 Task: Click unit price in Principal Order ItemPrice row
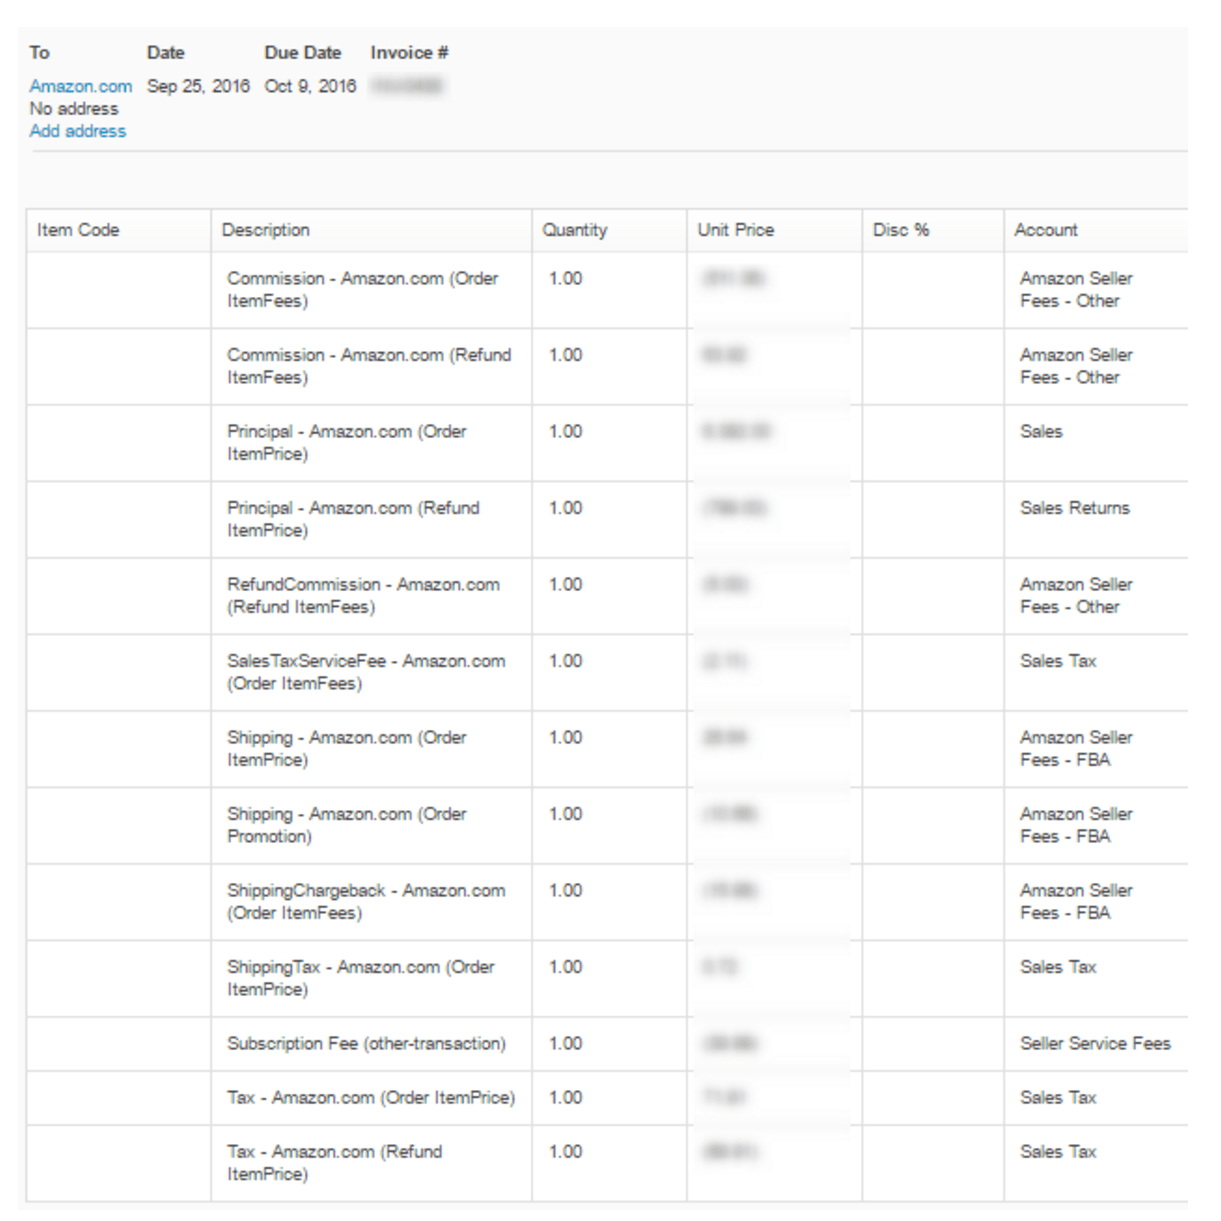click(736, 432)
